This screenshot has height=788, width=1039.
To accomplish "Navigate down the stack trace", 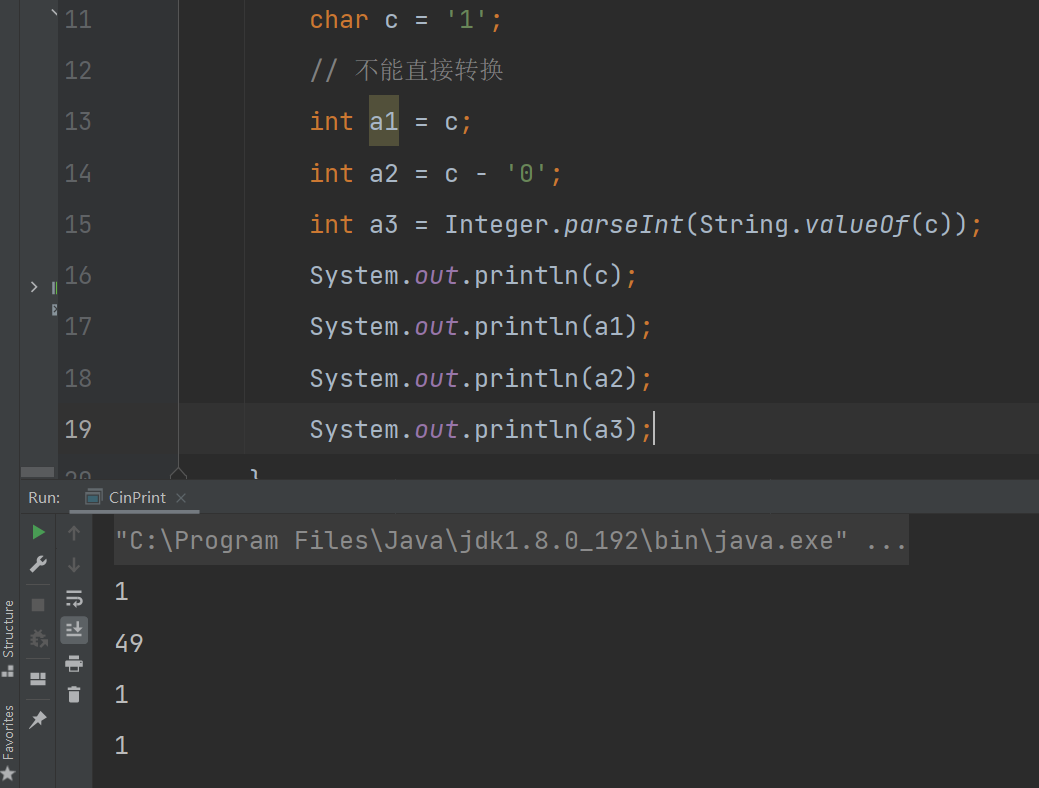I will pyautogui.click(x=73, y=564).
